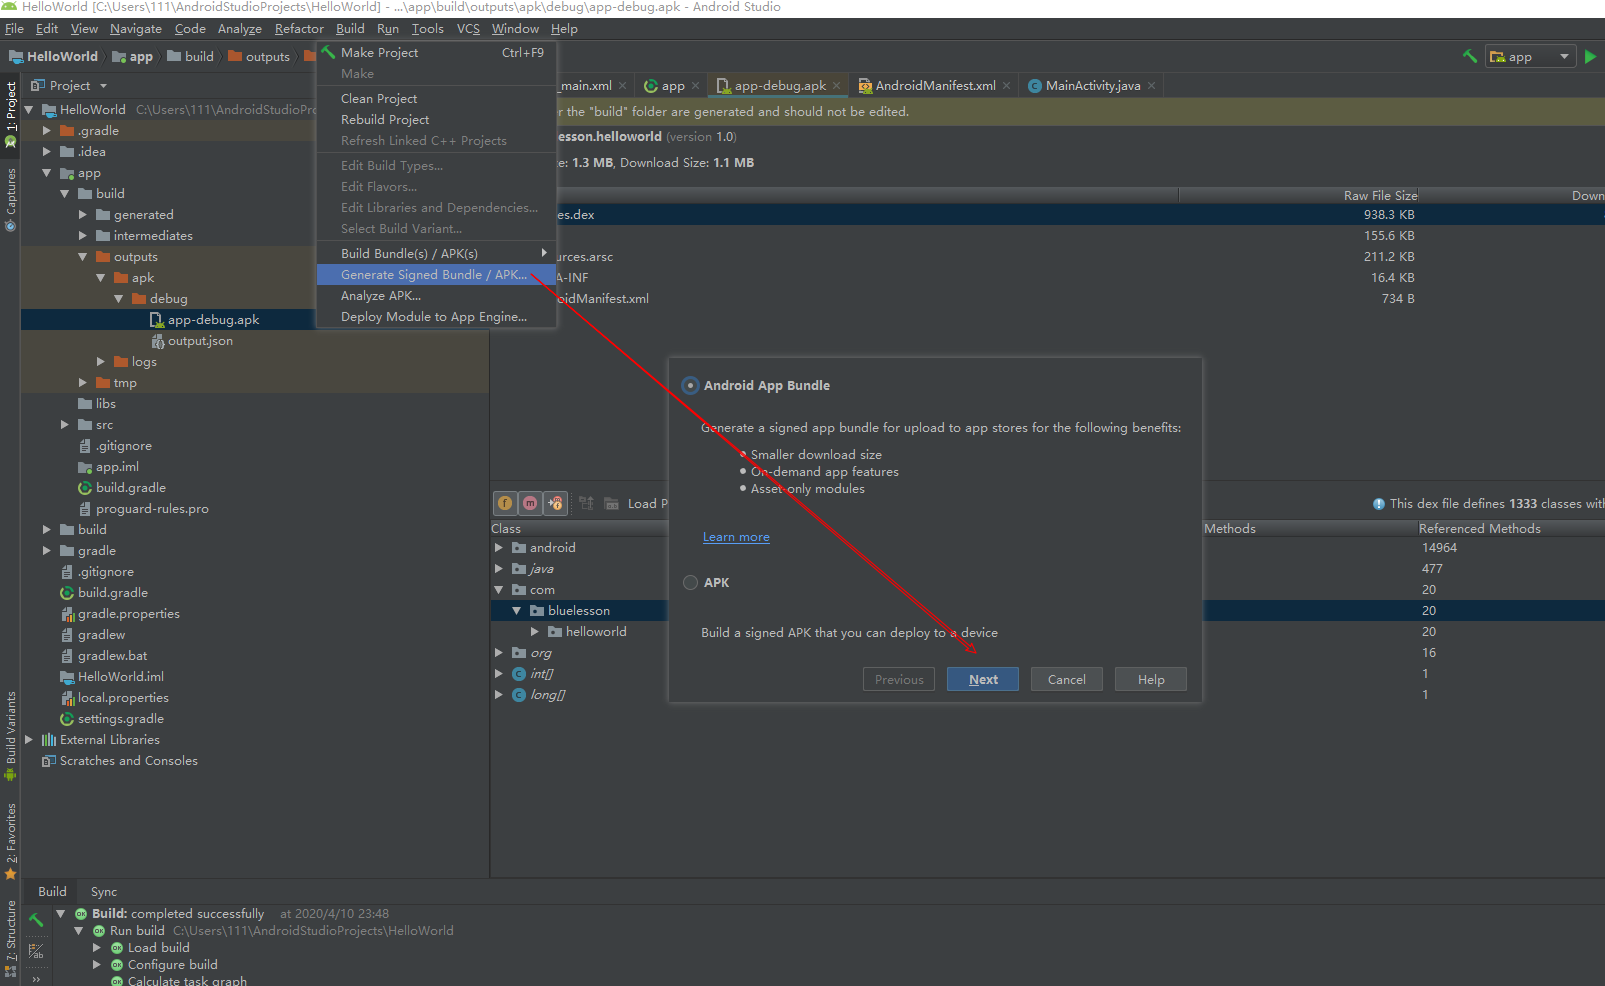
Task: Open the Build Bundle(s) / APK(s) submenu
Action: (x=436, y=254)
